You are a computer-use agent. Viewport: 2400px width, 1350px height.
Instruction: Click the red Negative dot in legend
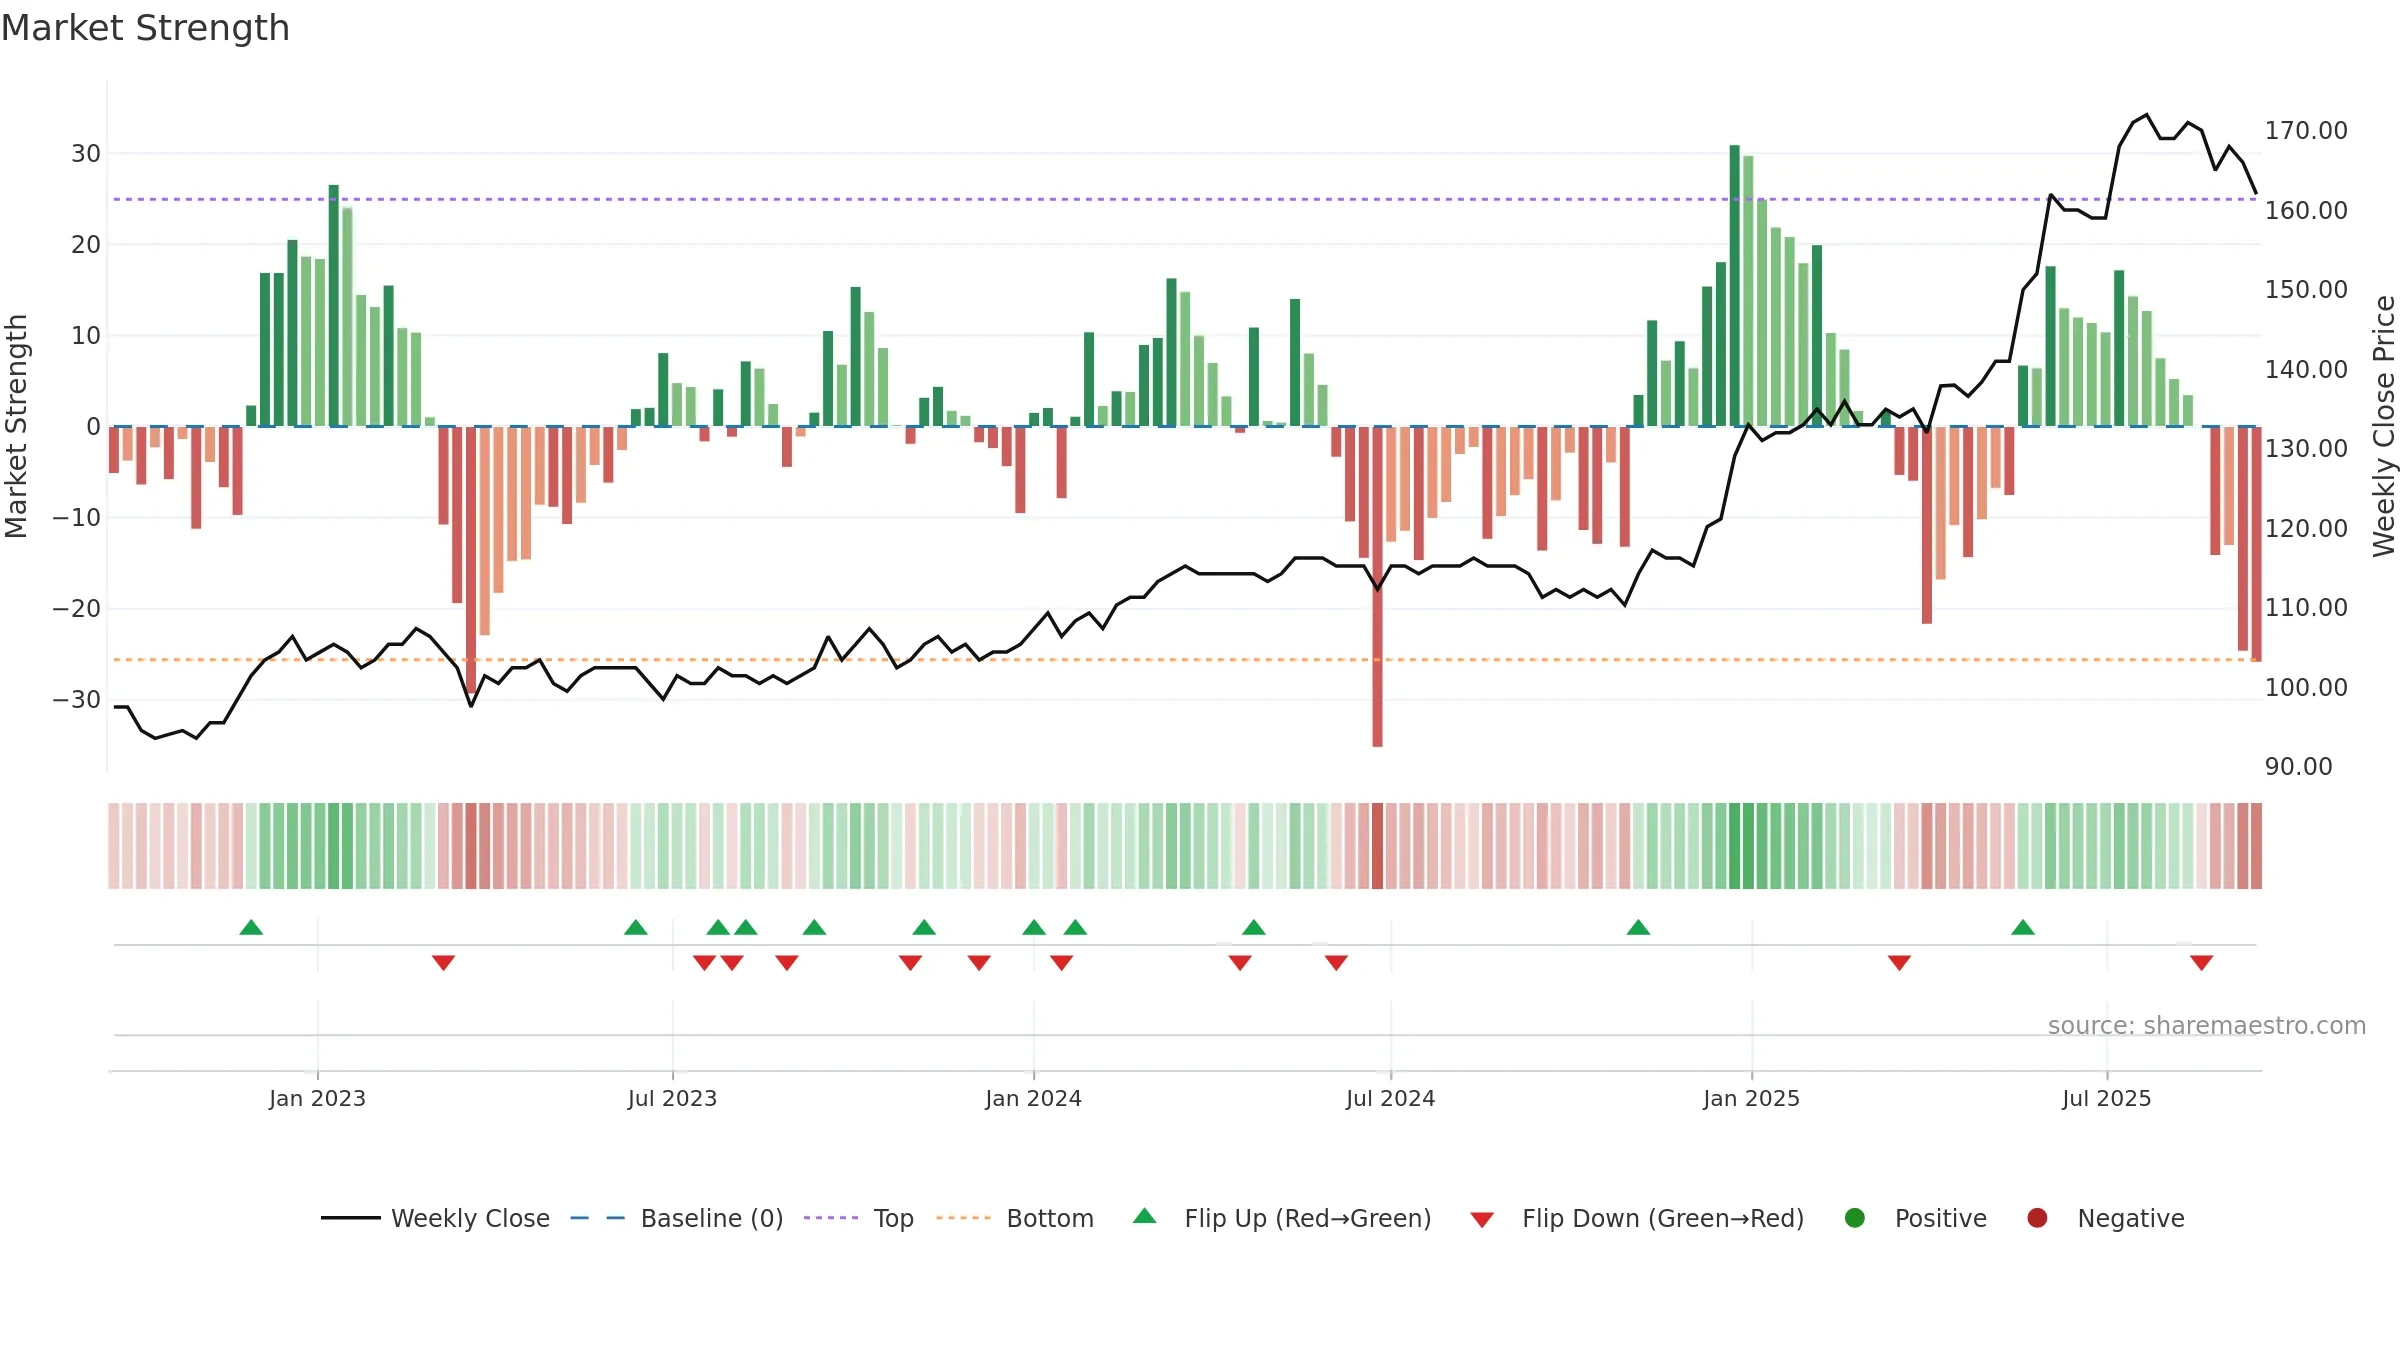2037,1218
